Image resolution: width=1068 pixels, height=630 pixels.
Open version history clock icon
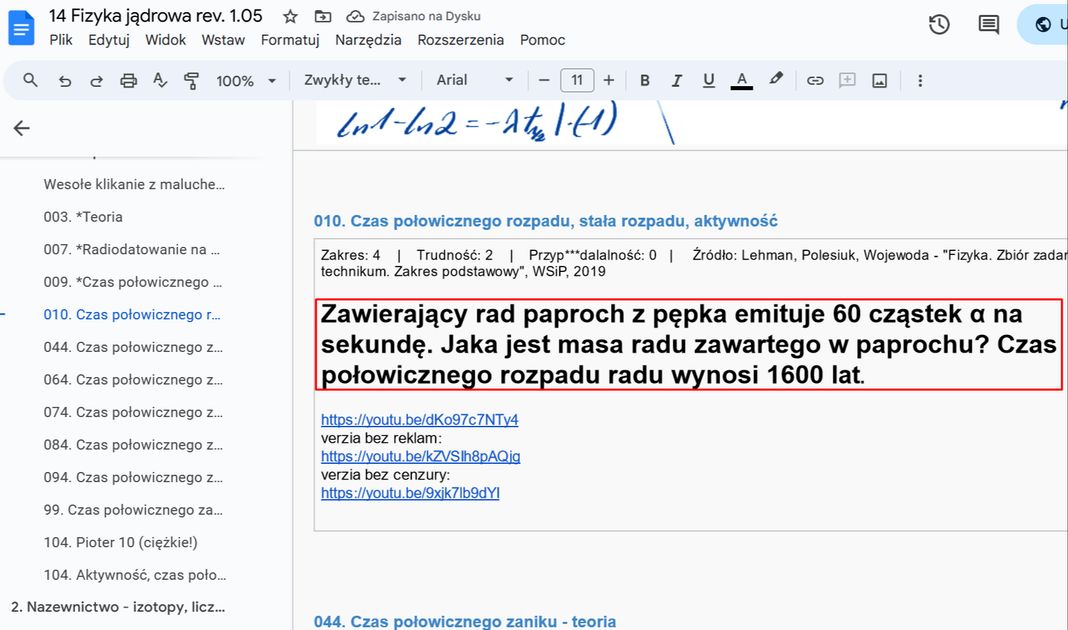(939, 25)
